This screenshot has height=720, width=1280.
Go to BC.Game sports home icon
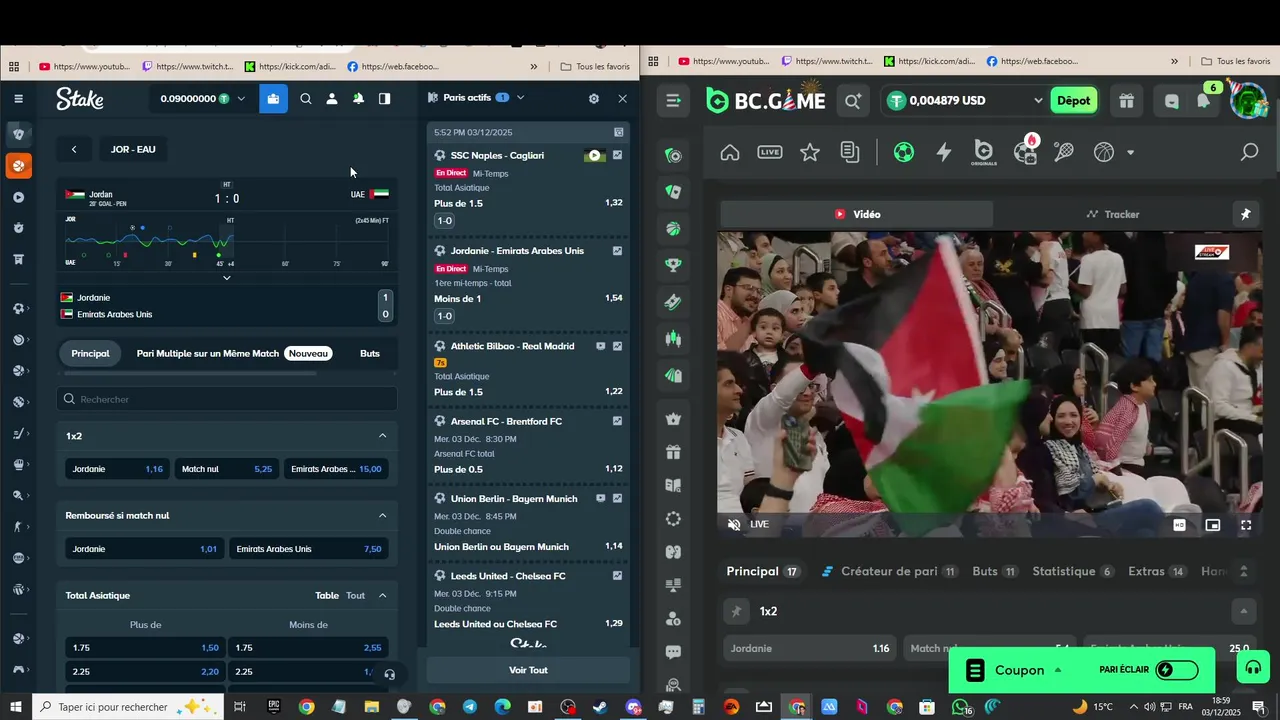point(730,152)
